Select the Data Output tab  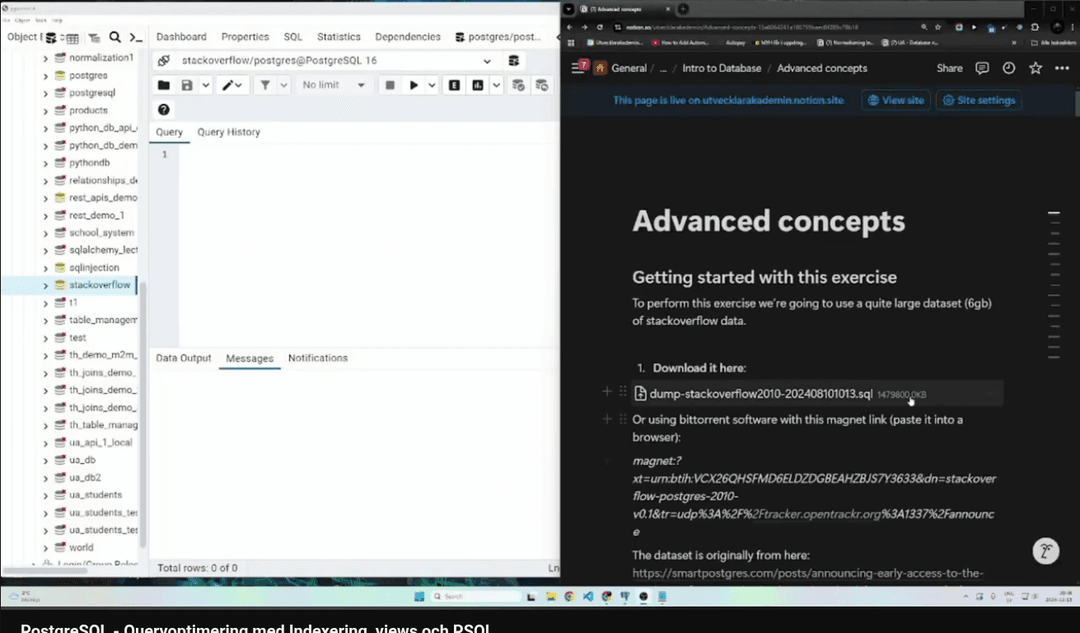pyautogui.click(x=183, y=358)
